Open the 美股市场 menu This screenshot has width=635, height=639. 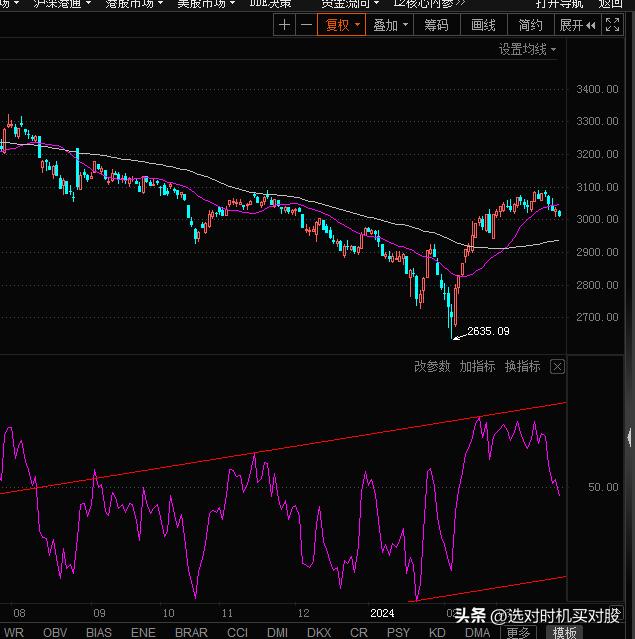[206, 4]
